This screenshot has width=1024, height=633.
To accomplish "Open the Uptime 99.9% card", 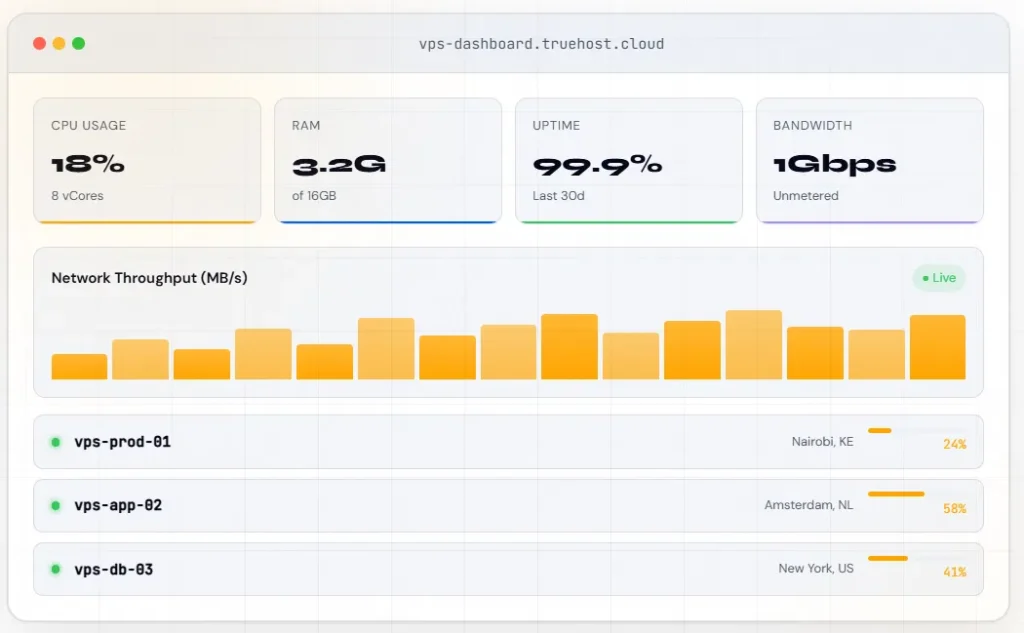I will (x=628, y=161).
